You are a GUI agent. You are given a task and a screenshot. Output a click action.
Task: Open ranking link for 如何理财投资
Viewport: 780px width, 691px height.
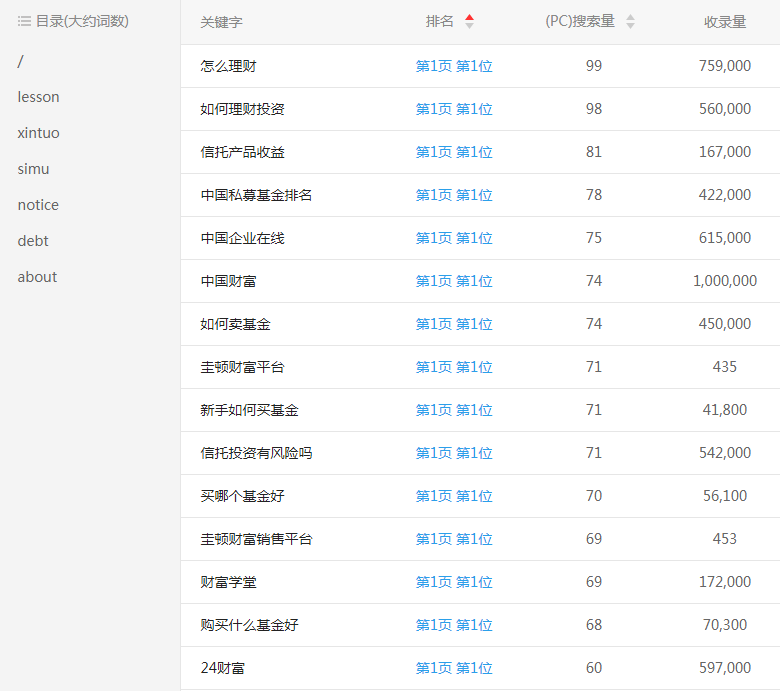454,109
